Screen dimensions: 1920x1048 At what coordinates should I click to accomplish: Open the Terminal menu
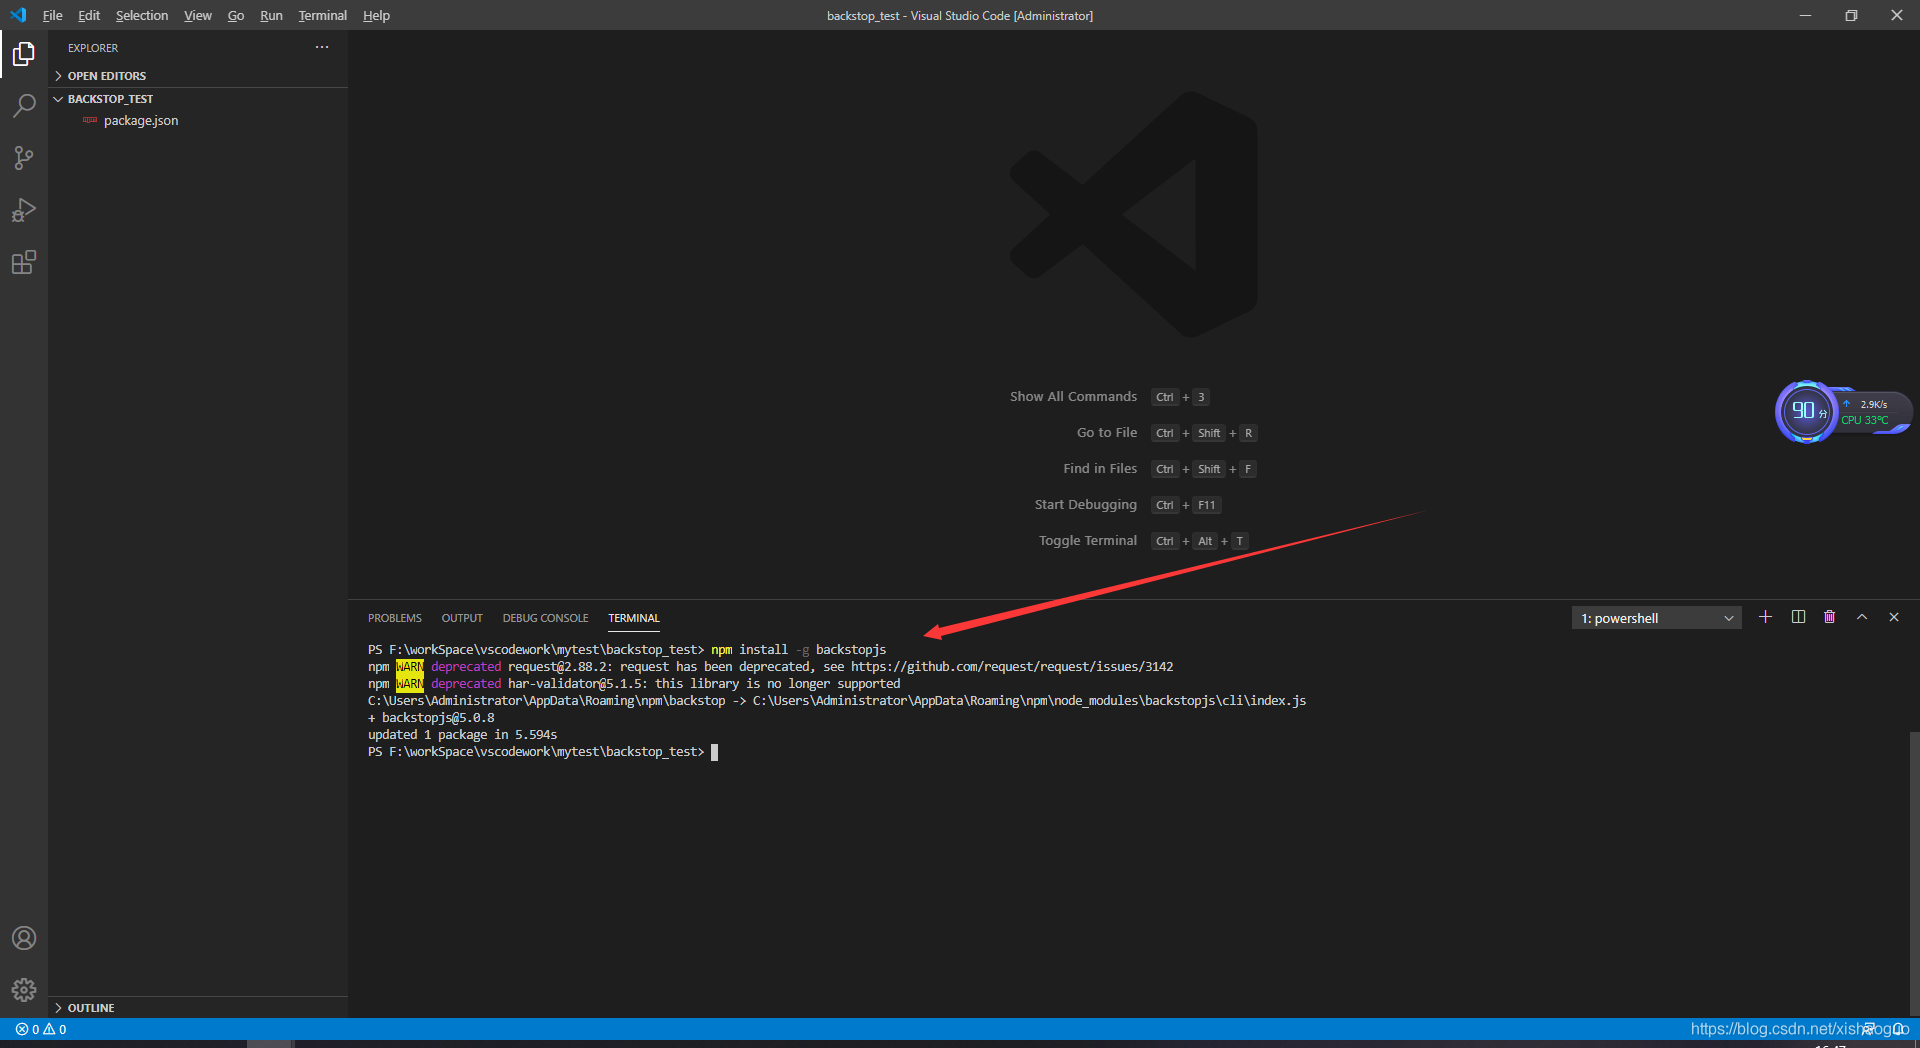(x=322, y=15)
